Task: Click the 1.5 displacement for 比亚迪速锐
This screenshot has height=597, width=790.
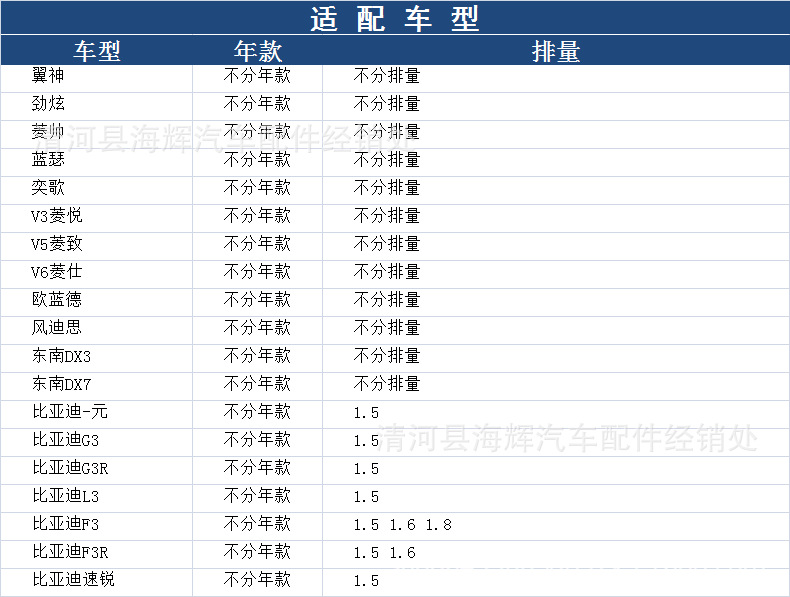Action: click(366, 580)
